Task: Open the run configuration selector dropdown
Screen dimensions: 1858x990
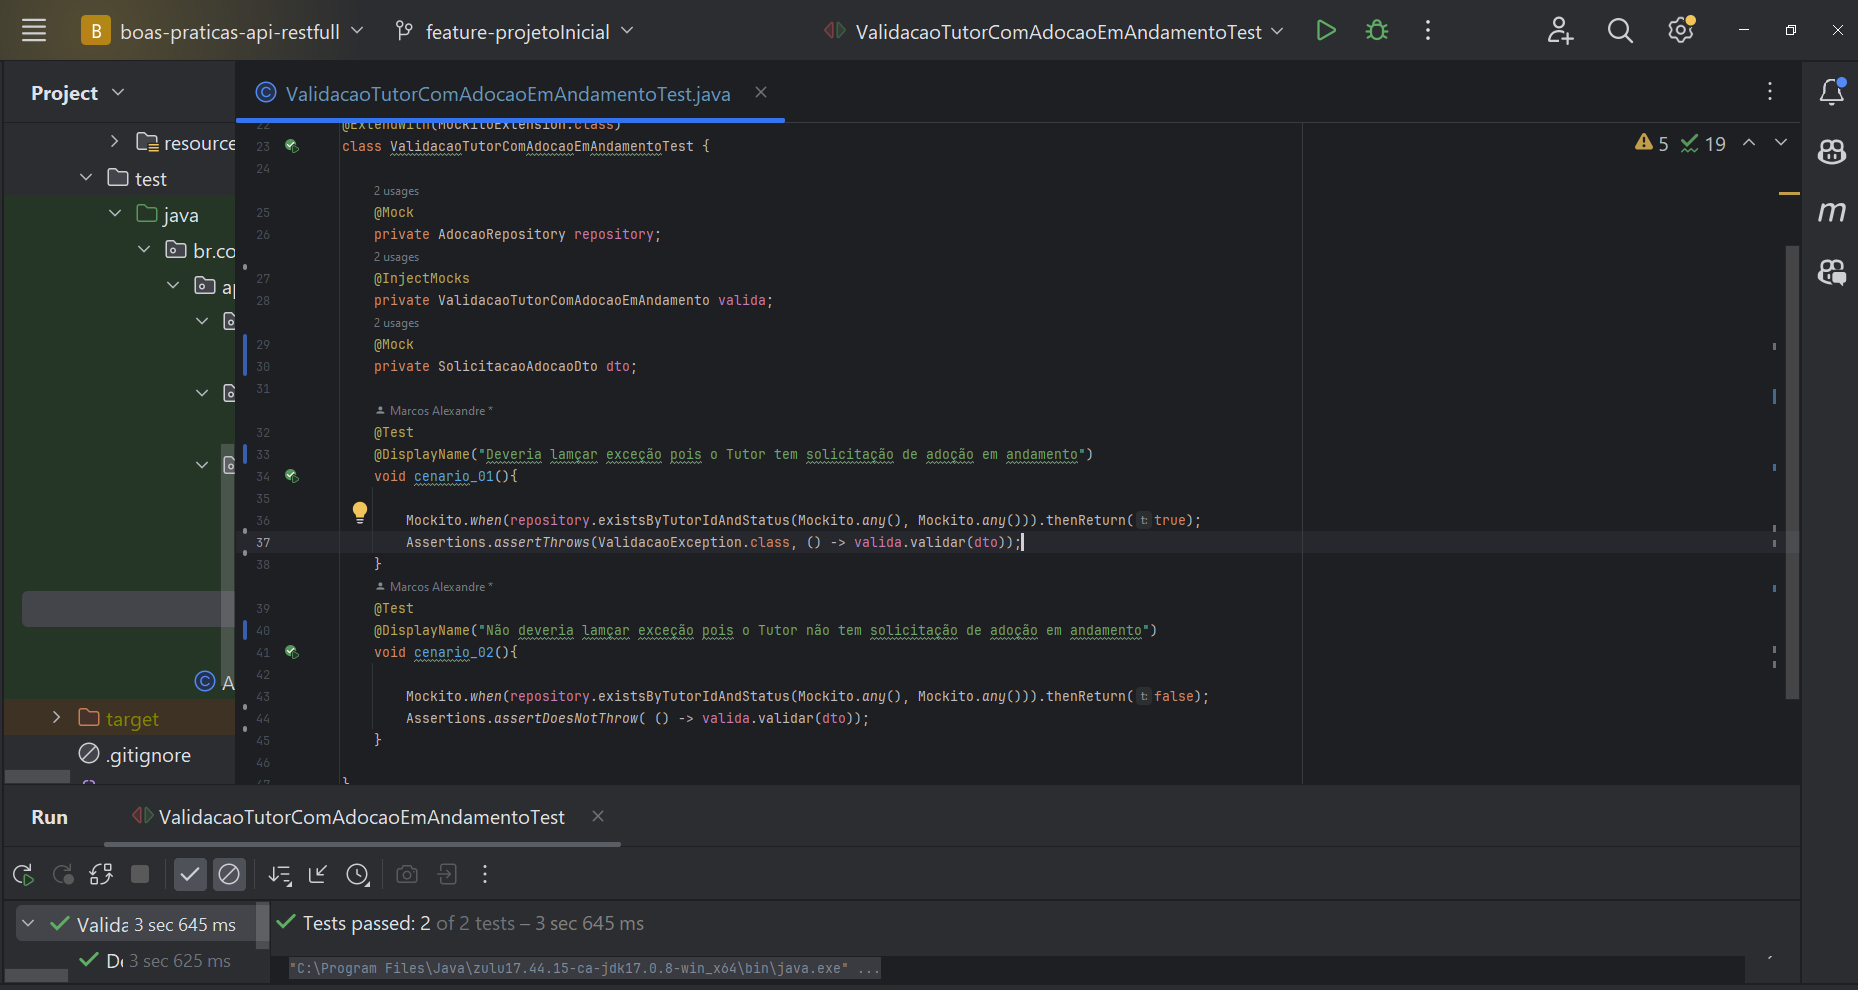Action: click(1054, 31)
